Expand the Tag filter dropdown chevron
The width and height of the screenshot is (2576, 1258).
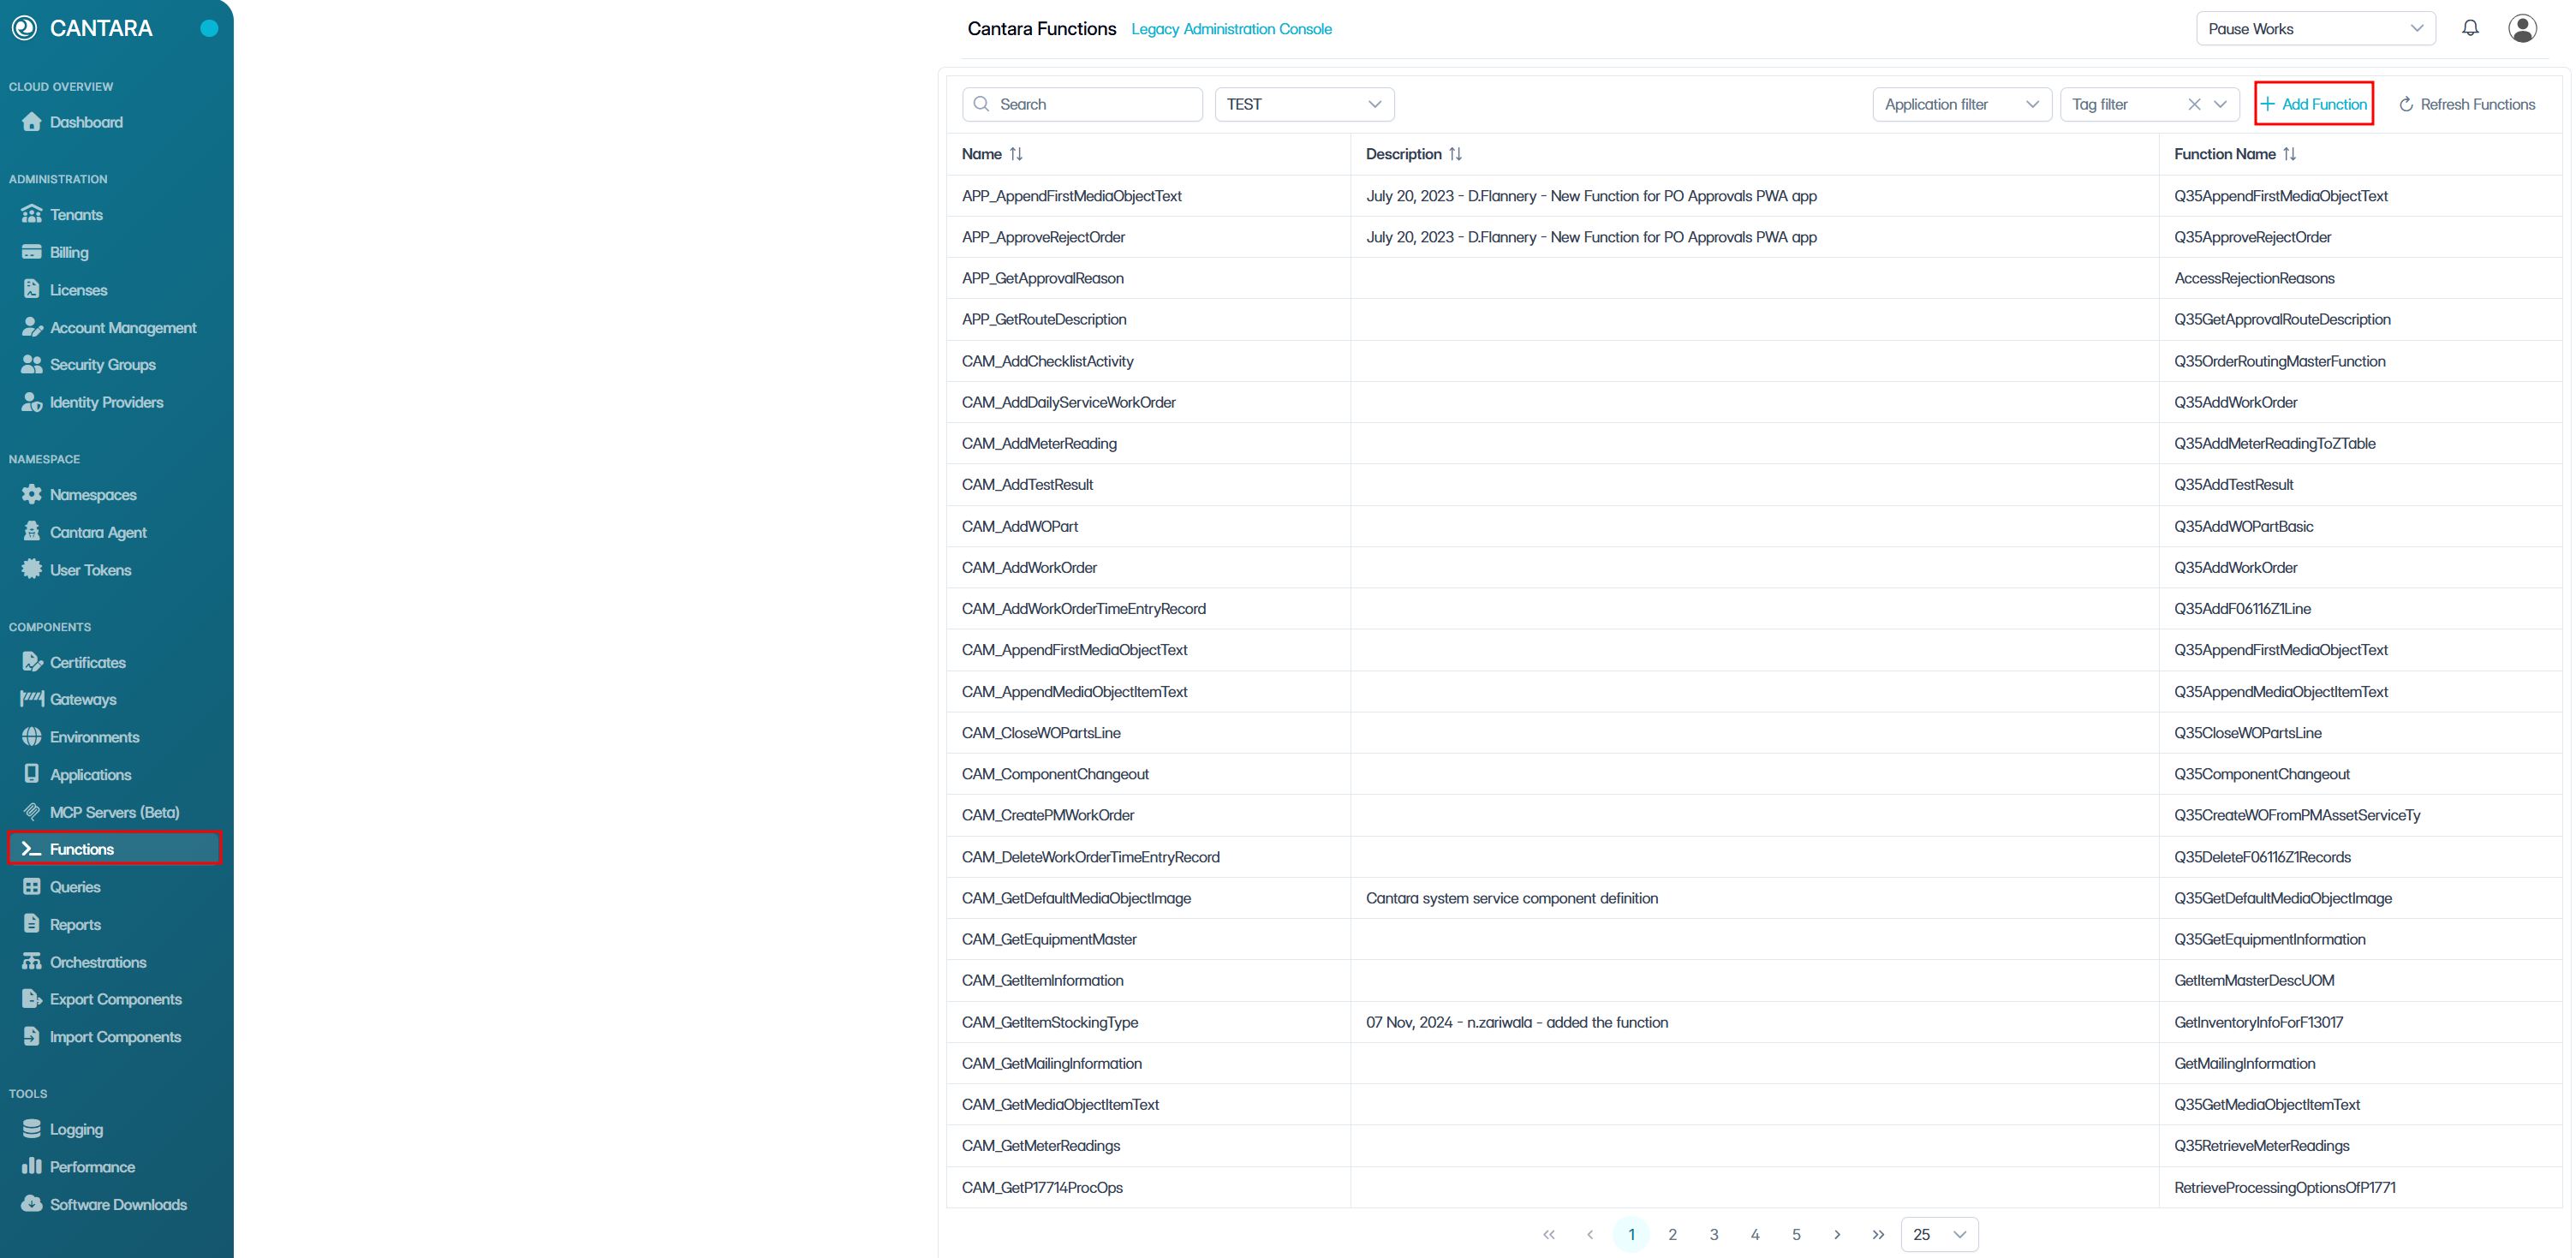click(2219, 104)
